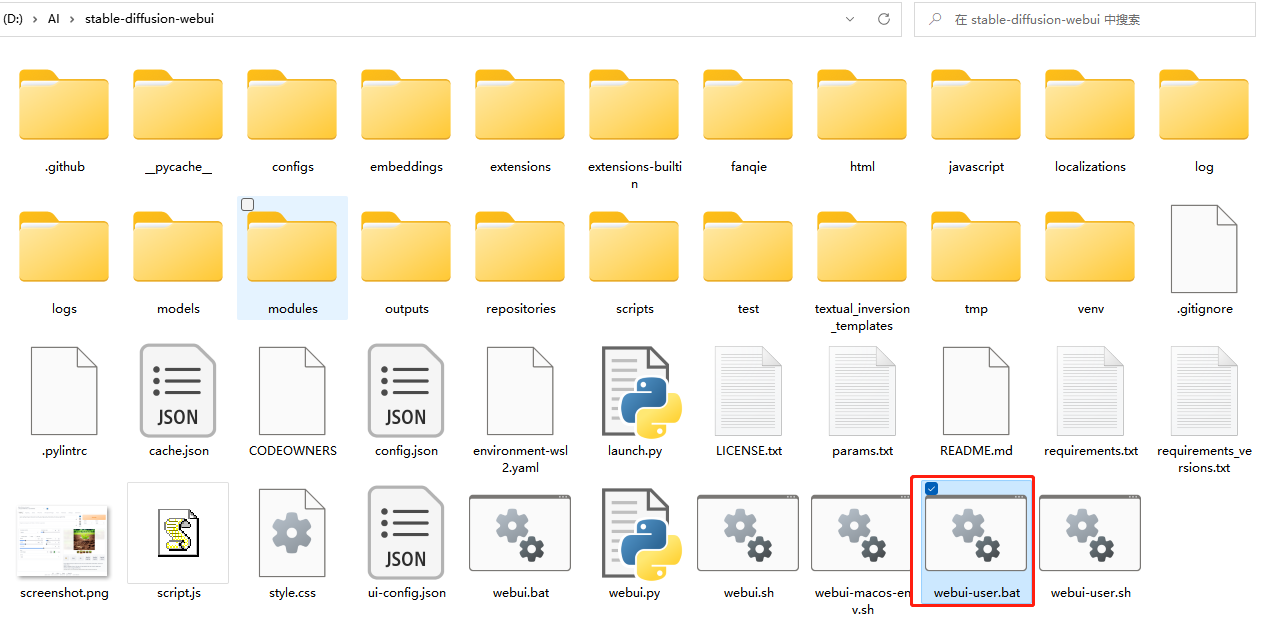
Task: Select the webui.py Python file
Action: pyautogui.click(x=634, y=535)
